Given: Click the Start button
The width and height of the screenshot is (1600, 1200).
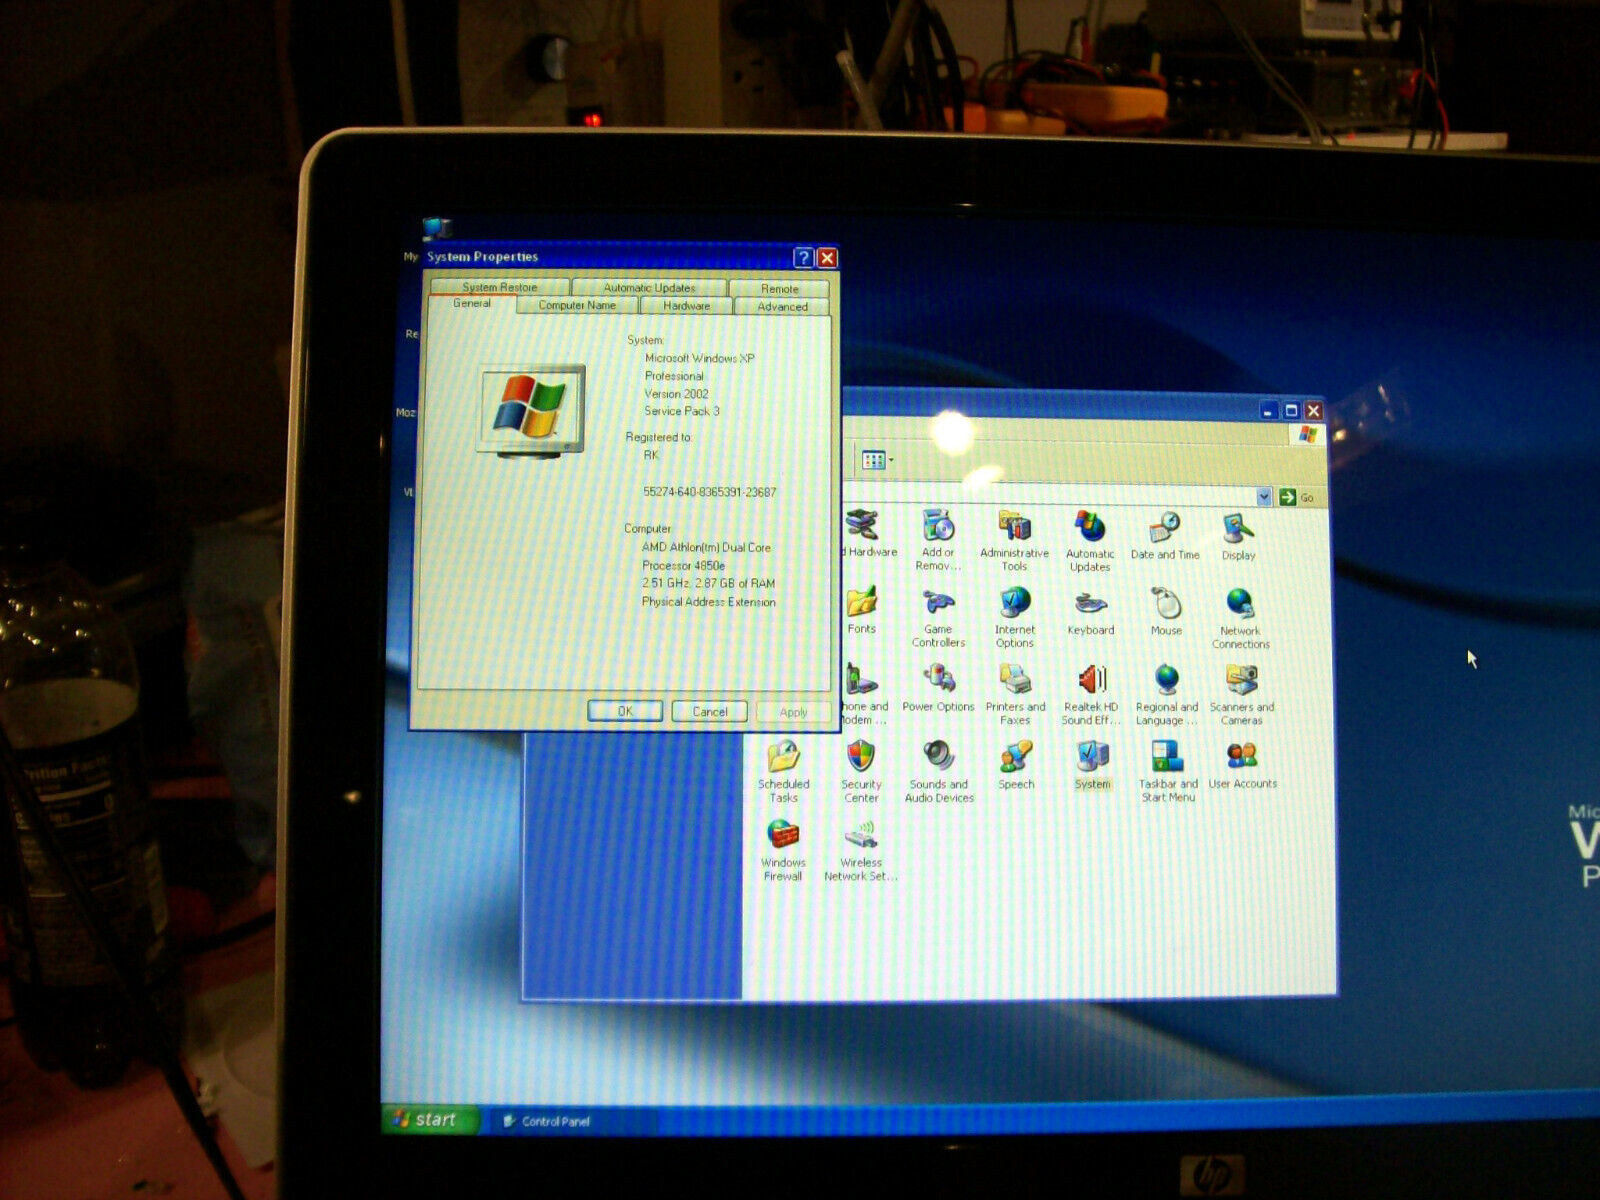Looking at the screenshot, I should 432,1119.
